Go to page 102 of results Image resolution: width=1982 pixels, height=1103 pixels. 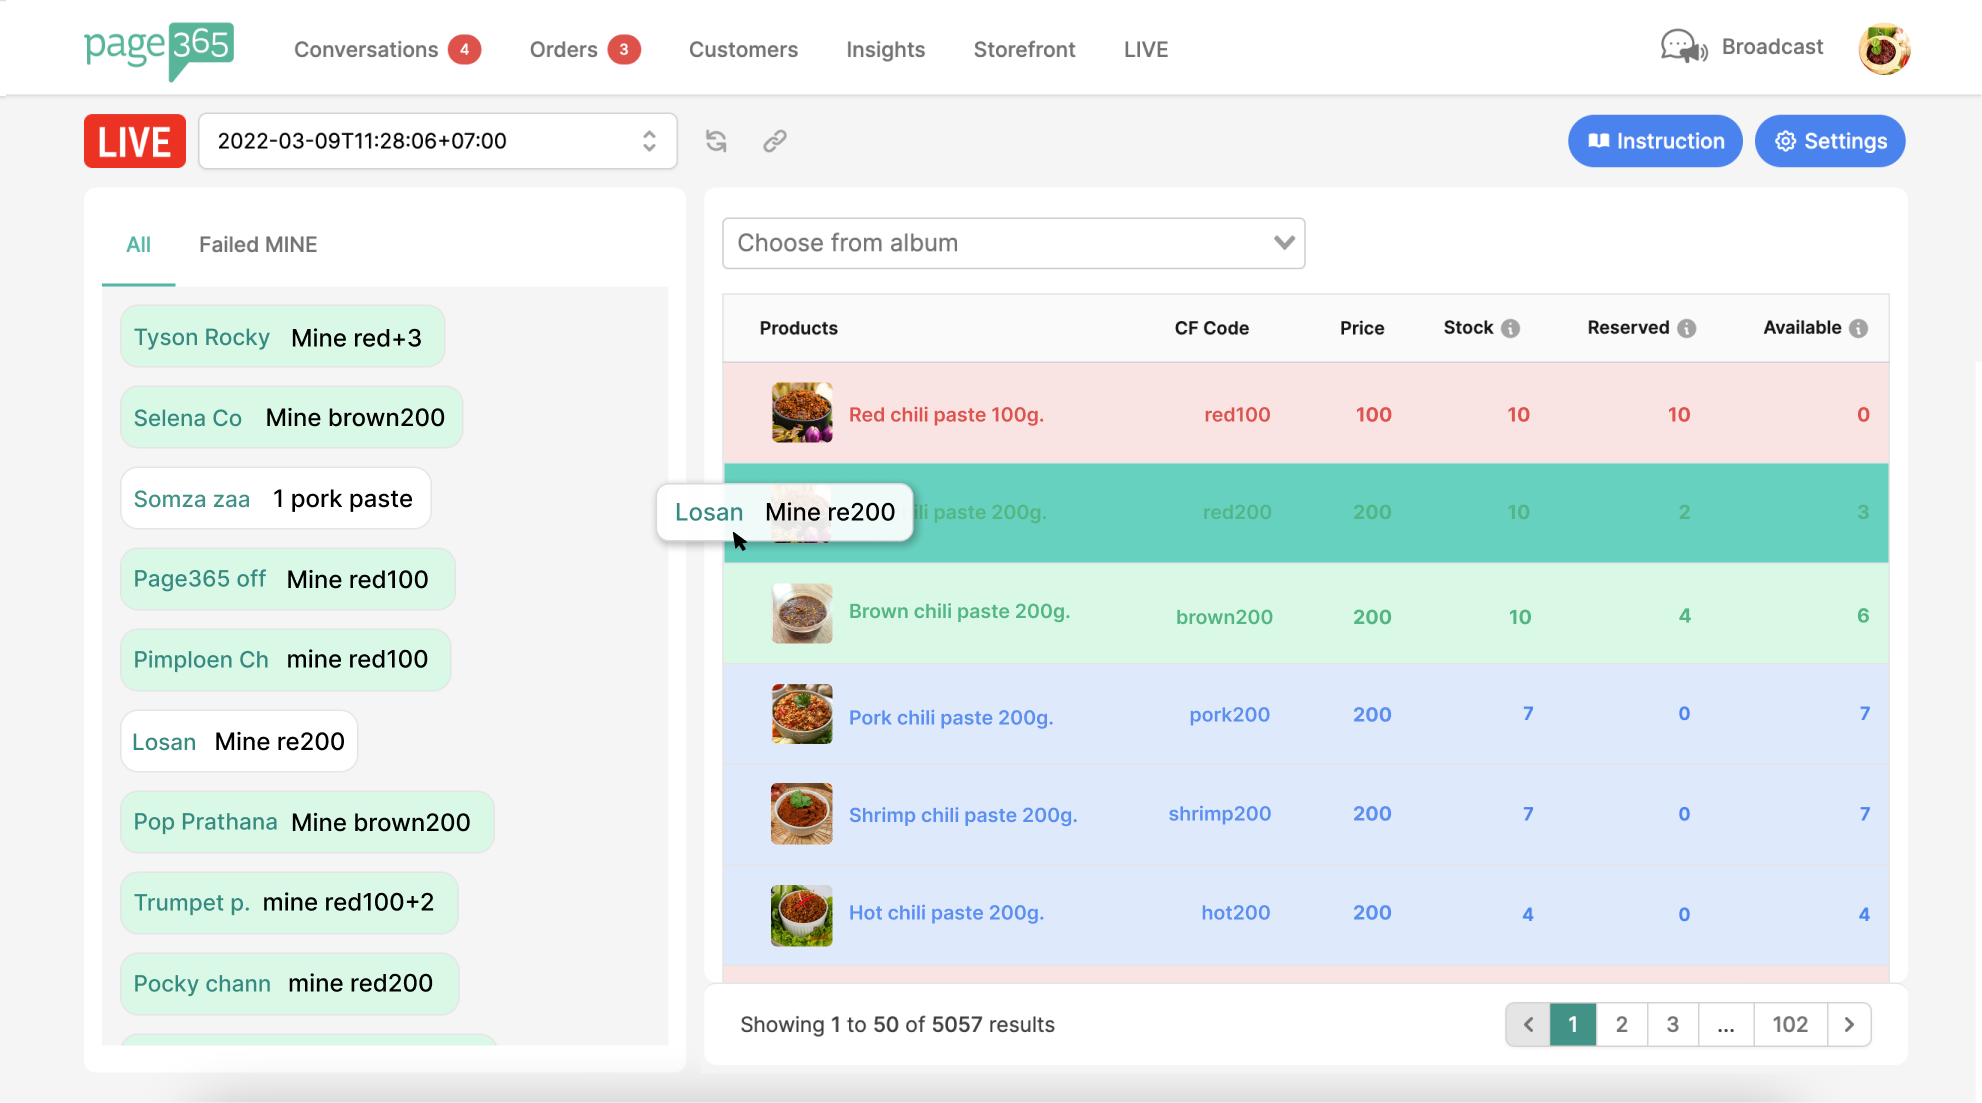click(1789, 1024)
